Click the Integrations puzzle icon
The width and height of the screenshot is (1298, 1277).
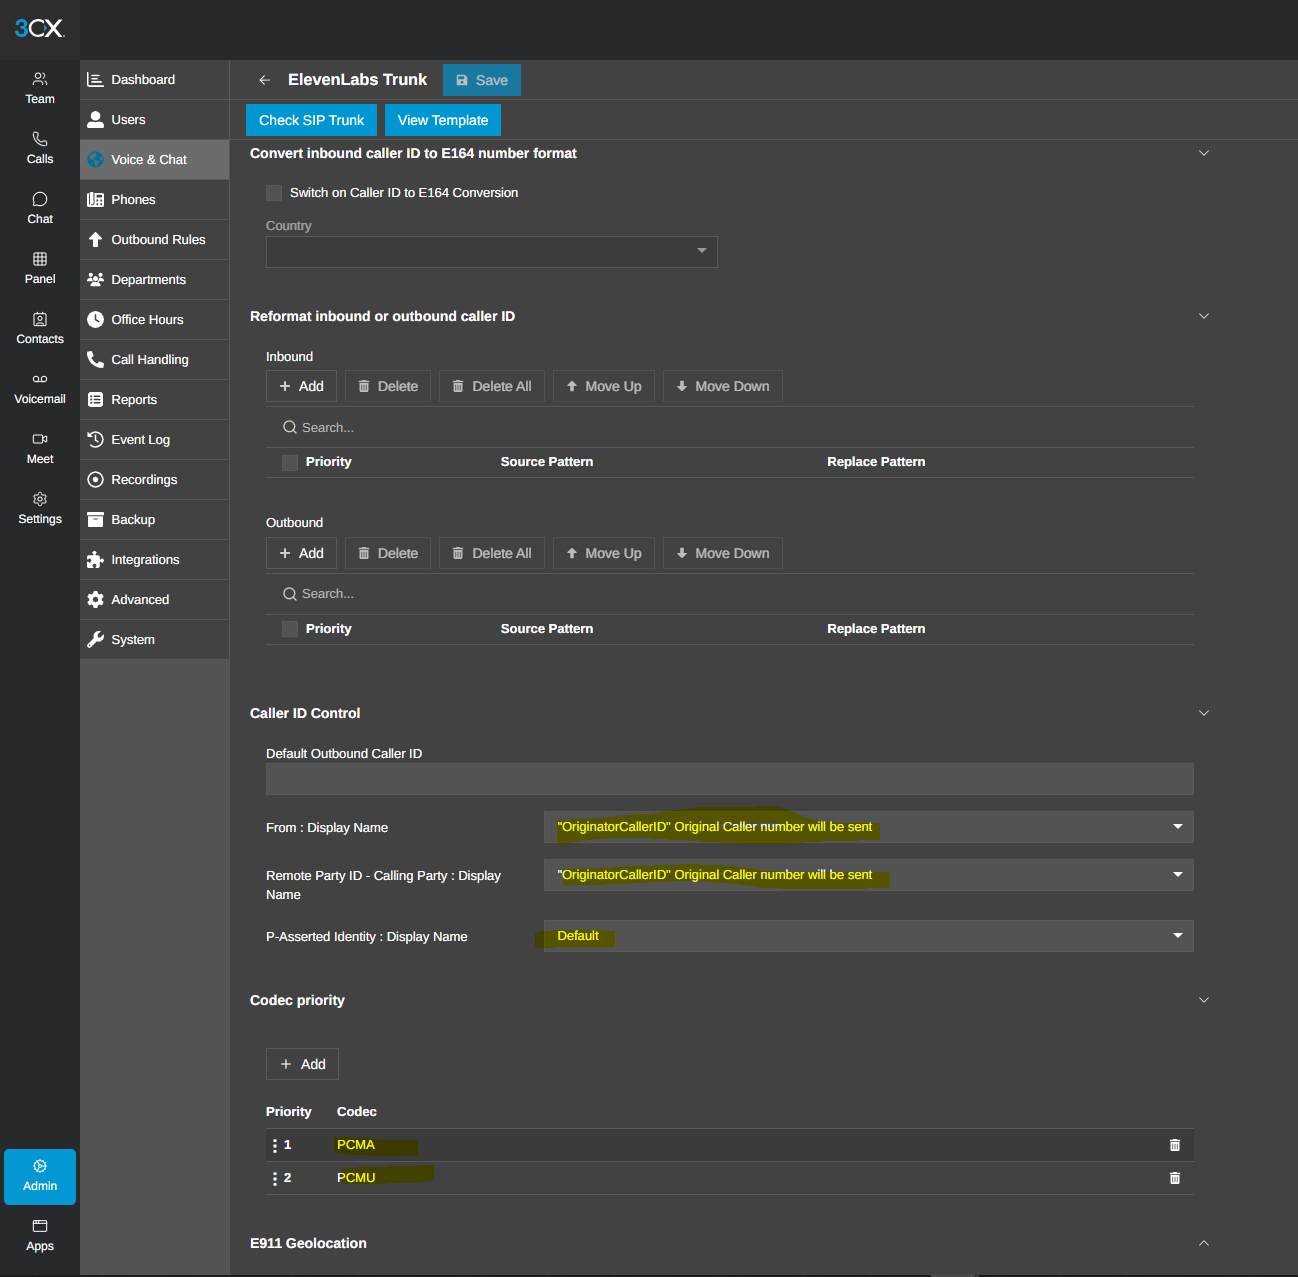(96, 560)
